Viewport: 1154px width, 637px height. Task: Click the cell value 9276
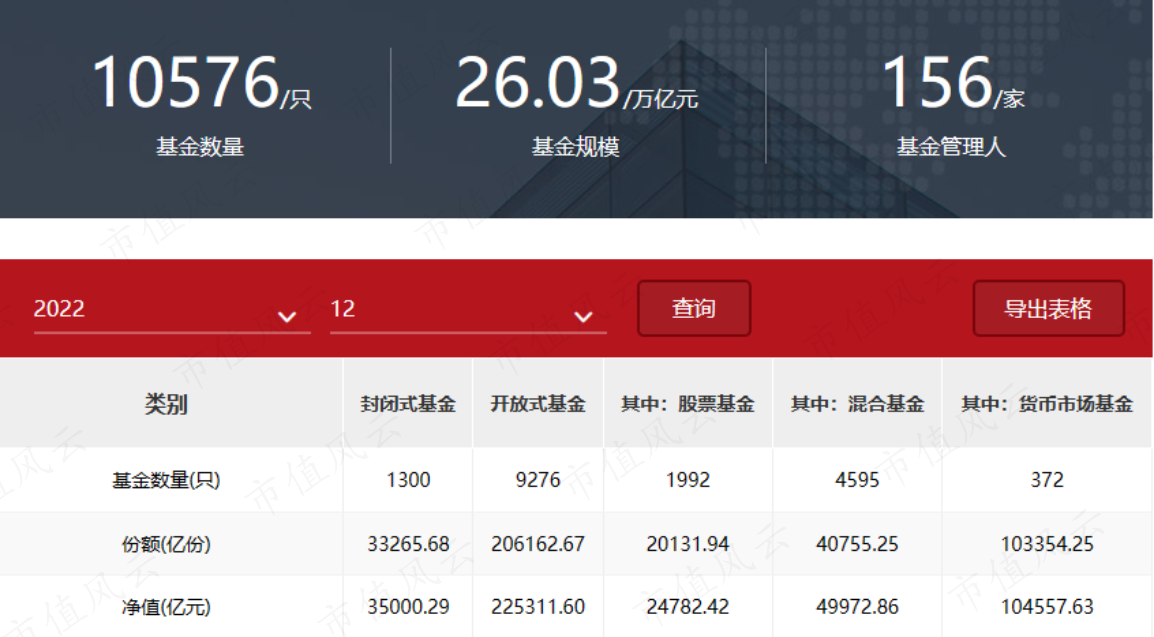[538, 480]
